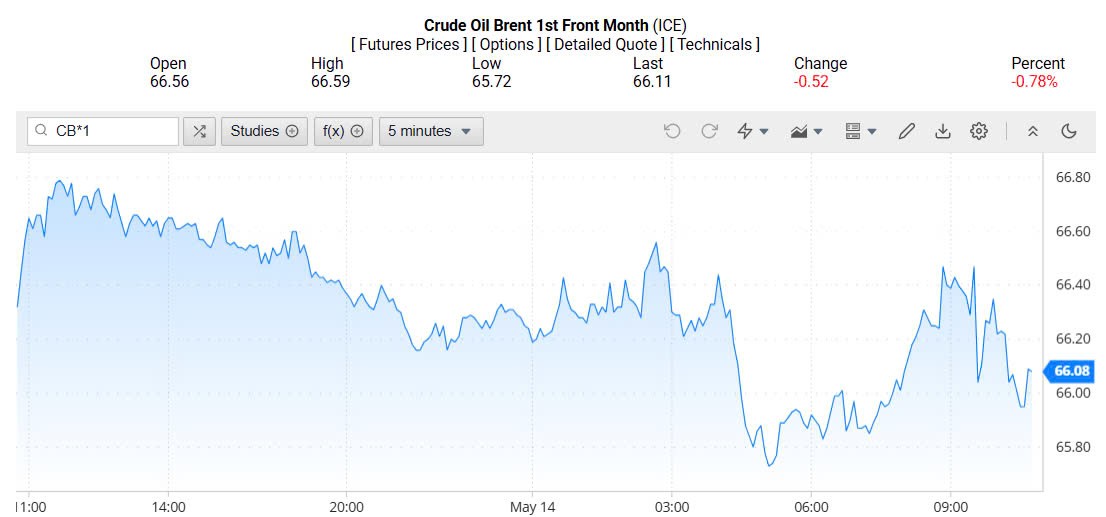
Task: Add a study with Studies button
Action: [264, 131]
